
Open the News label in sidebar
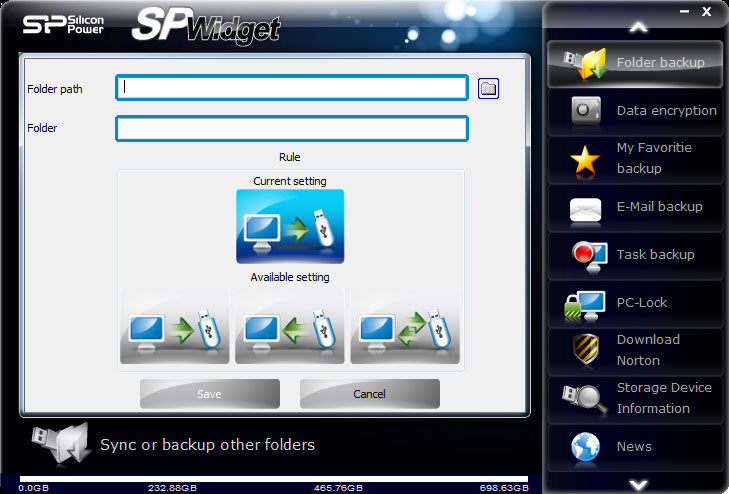coord(634,447)
